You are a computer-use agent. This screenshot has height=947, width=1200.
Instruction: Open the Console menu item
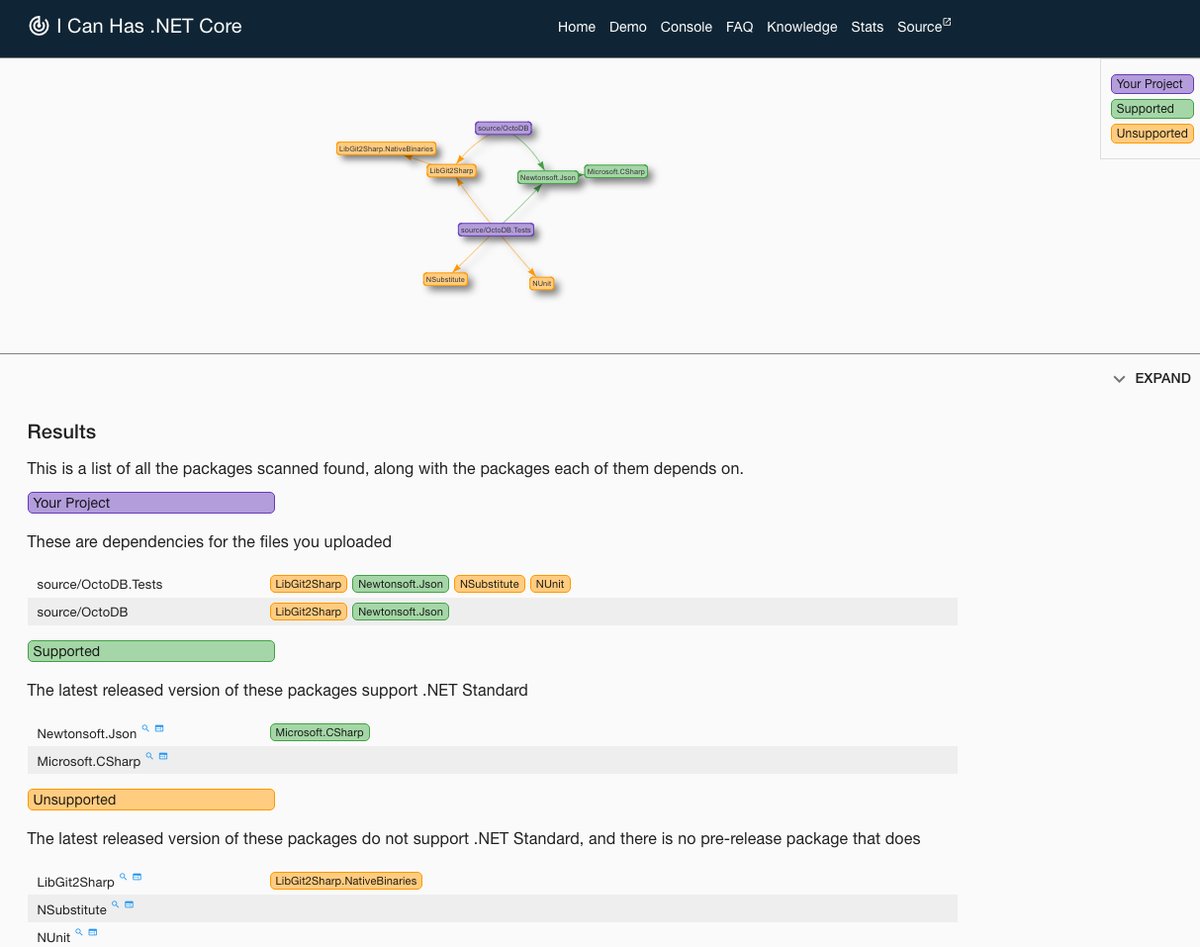click(x=686, y=27)
